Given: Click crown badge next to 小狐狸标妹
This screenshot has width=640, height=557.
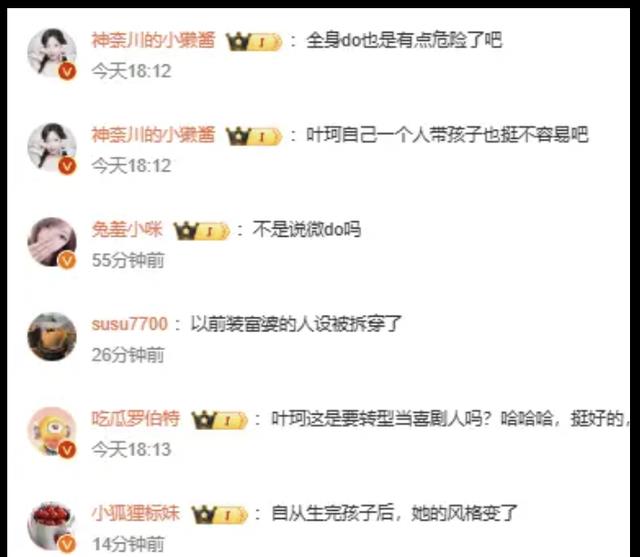Looking at the screenshot, I should coord(220,515).
